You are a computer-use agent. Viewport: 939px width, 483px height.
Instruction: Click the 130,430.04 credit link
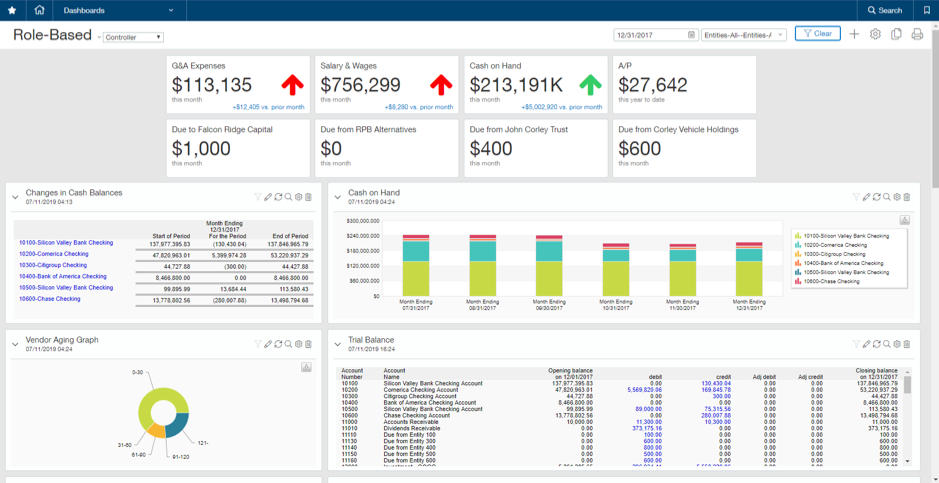[716, 383]
